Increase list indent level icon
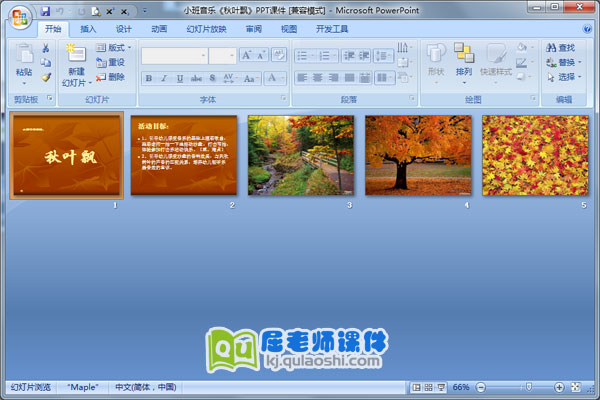This screenshot has height=400, width=600. click(x=364, y=56)
